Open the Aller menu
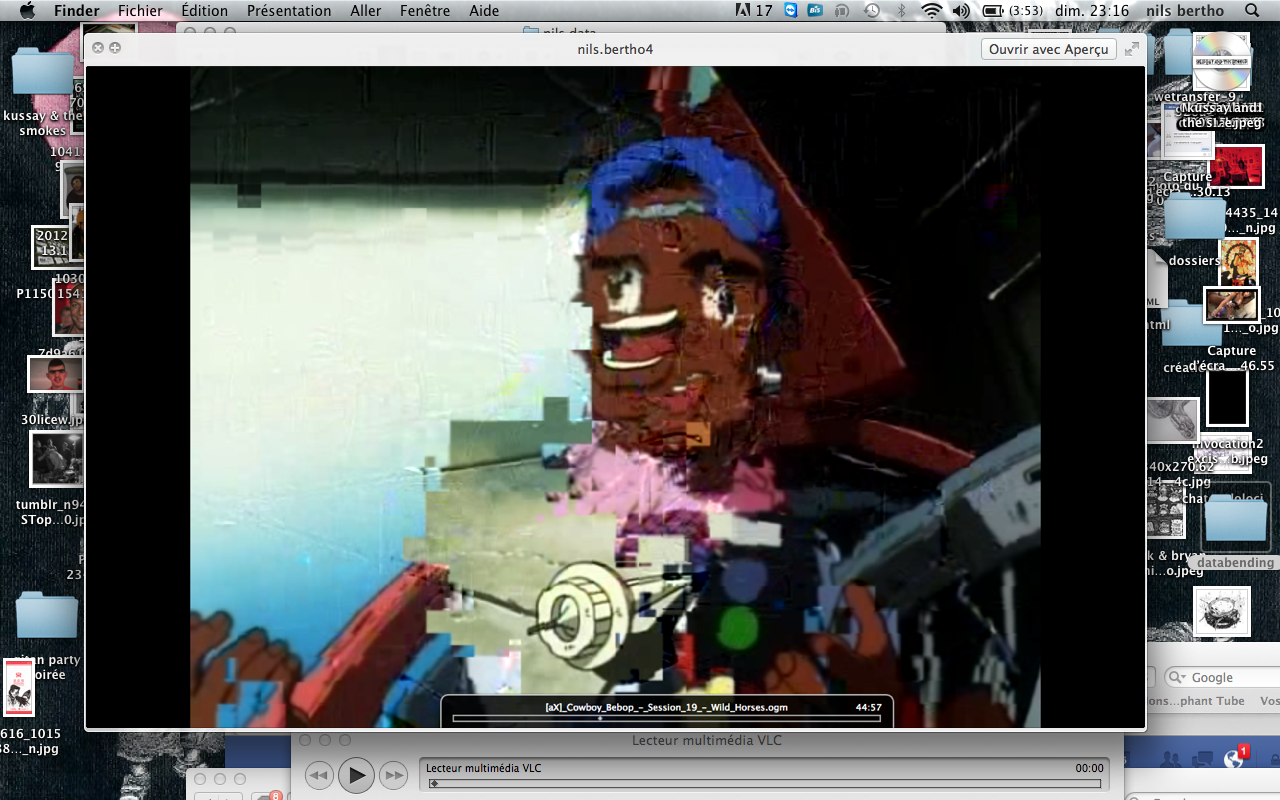Viewport: 1280px width, 800px height. tap(366, 11)
